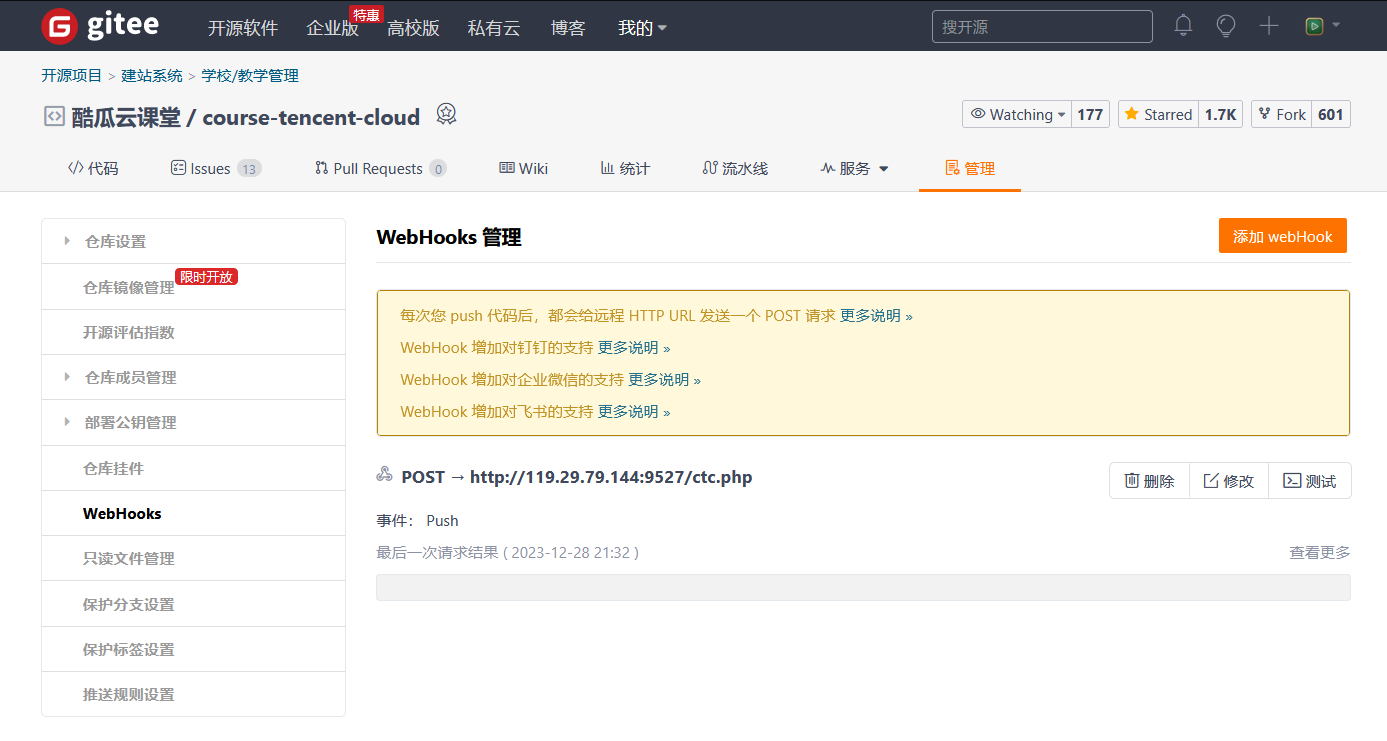Open the 流水线 tab
Image resolution: width=1387 pixels, height=741 pixels.
coord(735,168)
